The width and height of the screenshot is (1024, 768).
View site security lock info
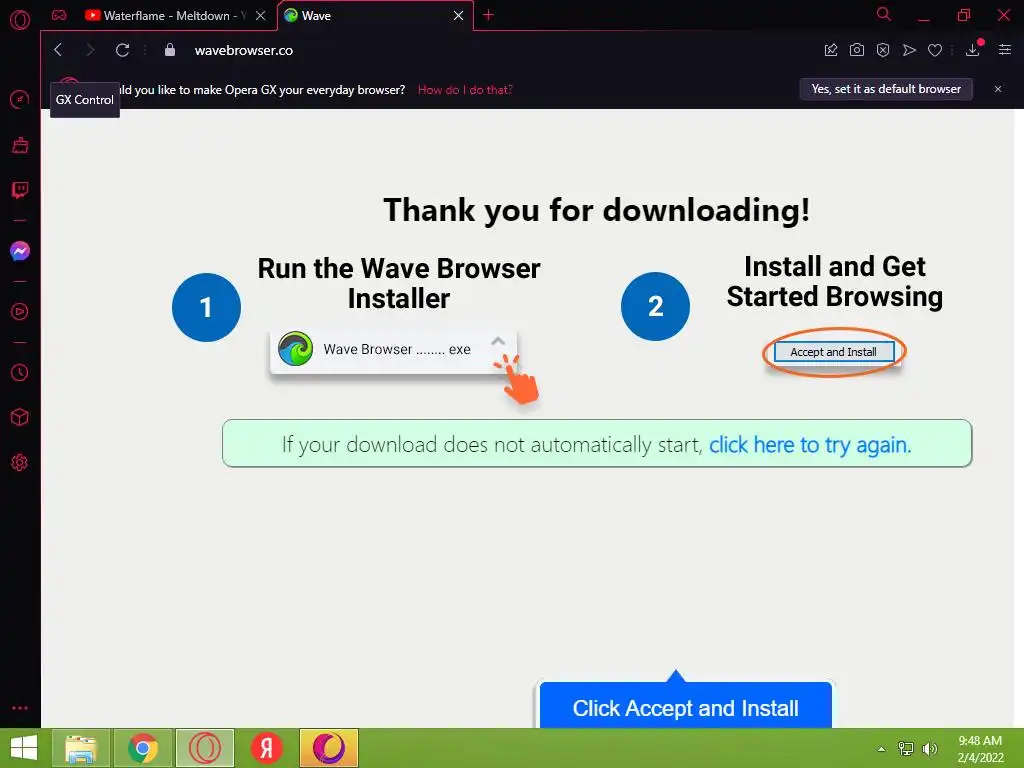tap(170, 50)
